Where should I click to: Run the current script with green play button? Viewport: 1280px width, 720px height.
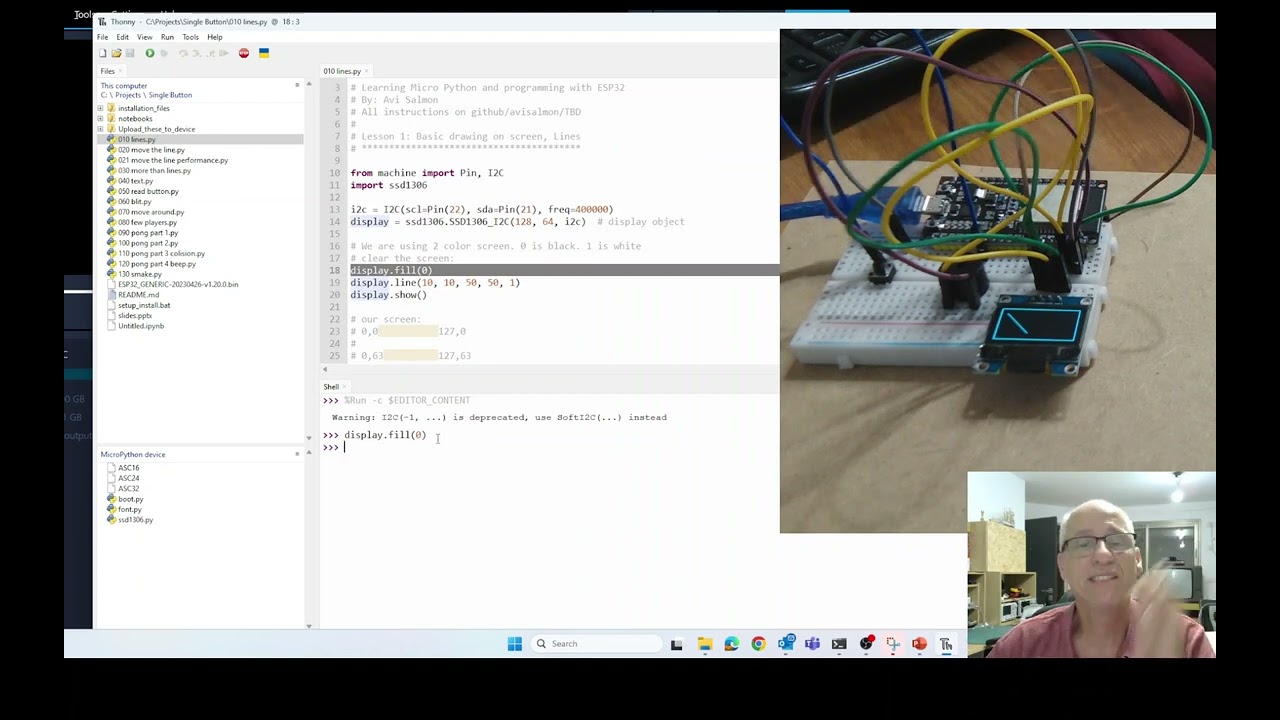click(150, 53)
